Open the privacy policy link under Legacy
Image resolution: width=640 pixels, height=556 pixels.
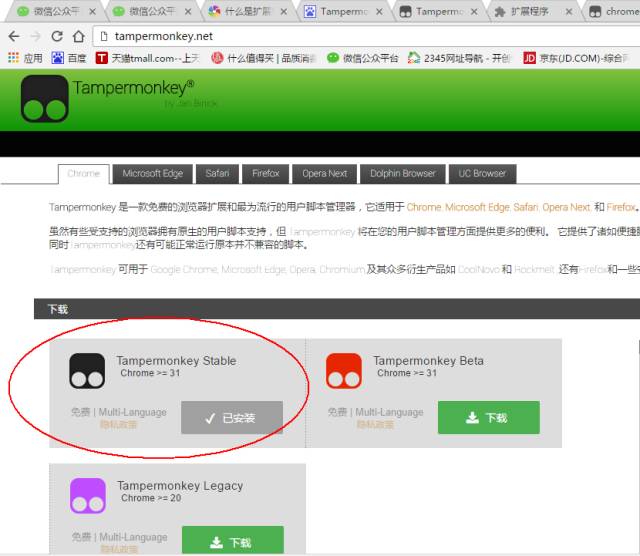(x=119, y=549)
